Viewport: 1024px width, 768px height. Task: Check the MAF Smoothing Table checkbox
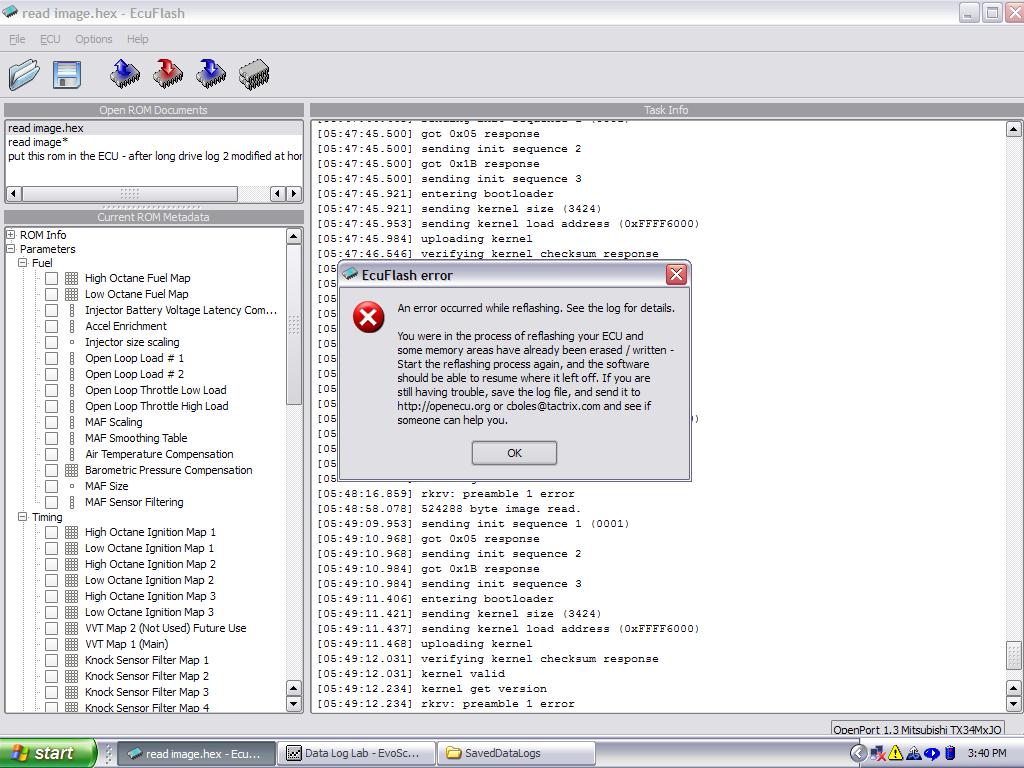click(x=52, y=438)
